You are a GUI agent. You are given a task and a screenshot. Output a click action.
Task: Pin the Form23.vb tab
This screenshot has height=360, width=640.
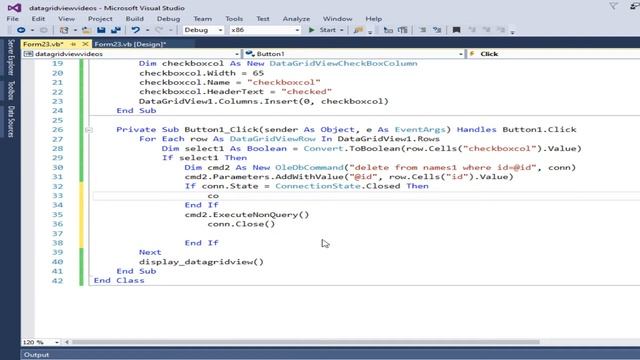73,44
